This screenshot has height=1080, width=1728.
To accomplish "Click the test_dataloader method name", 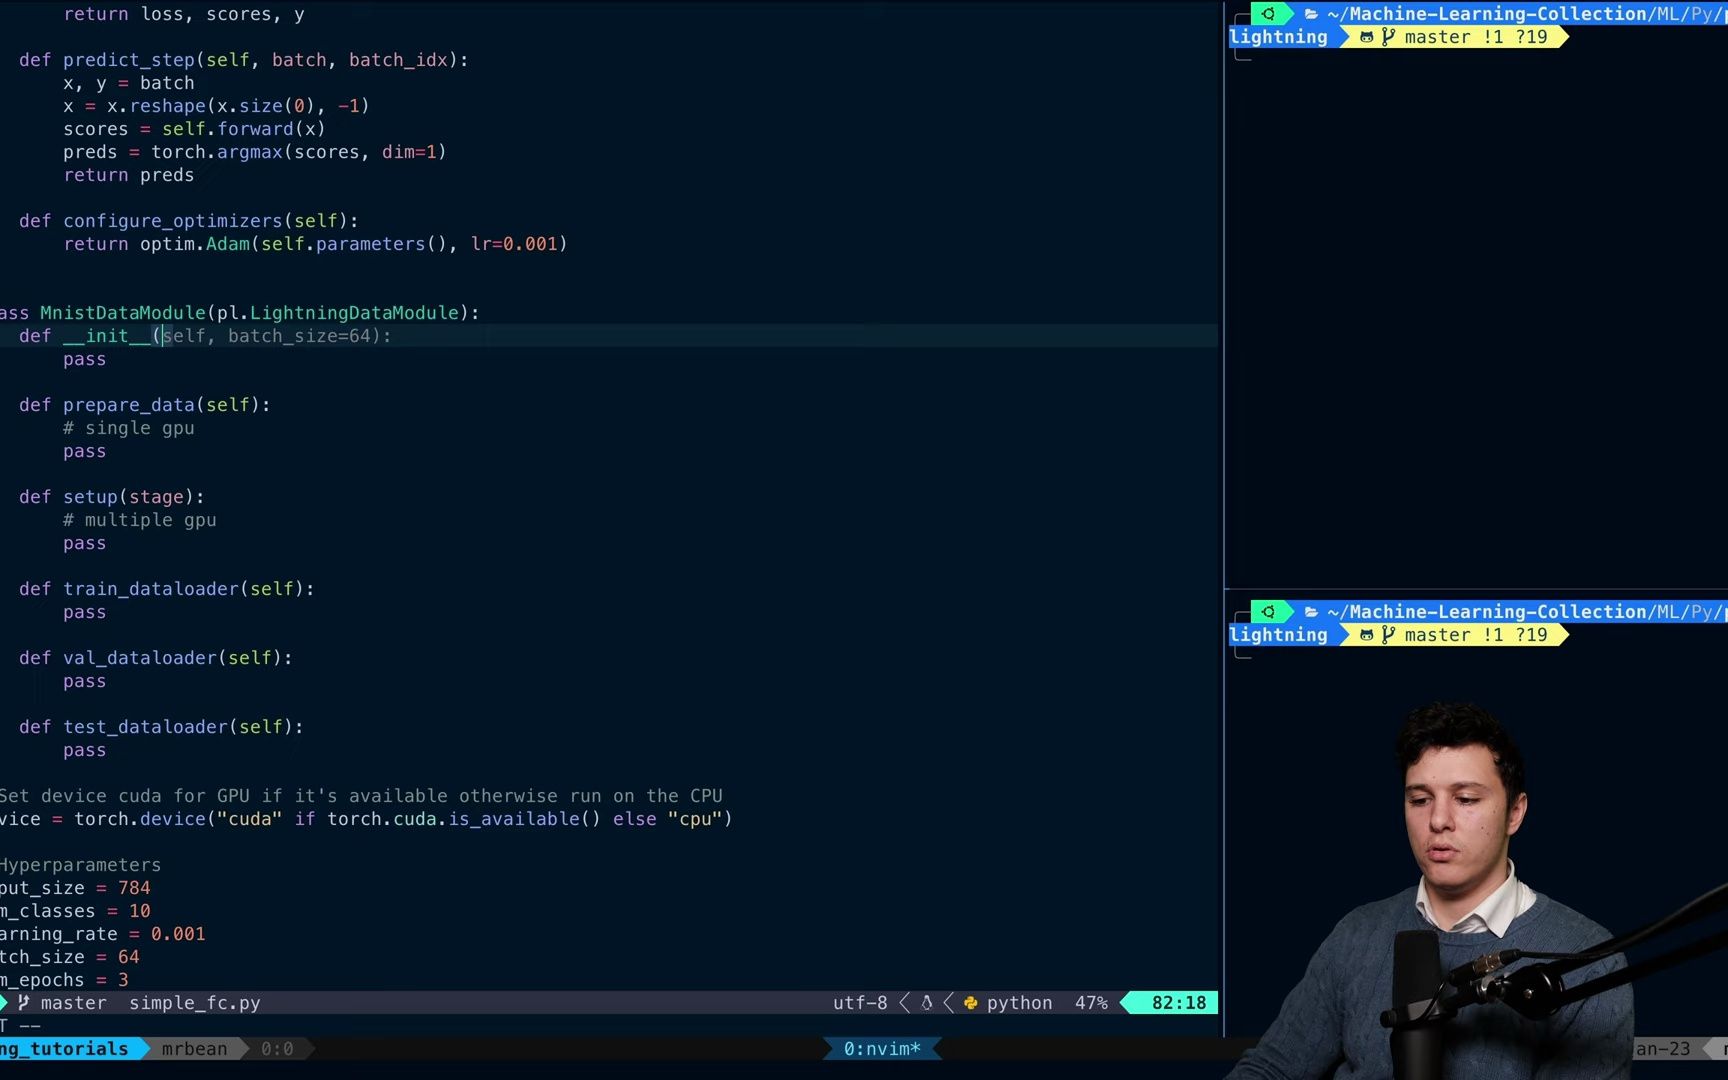I will point(145,727).
